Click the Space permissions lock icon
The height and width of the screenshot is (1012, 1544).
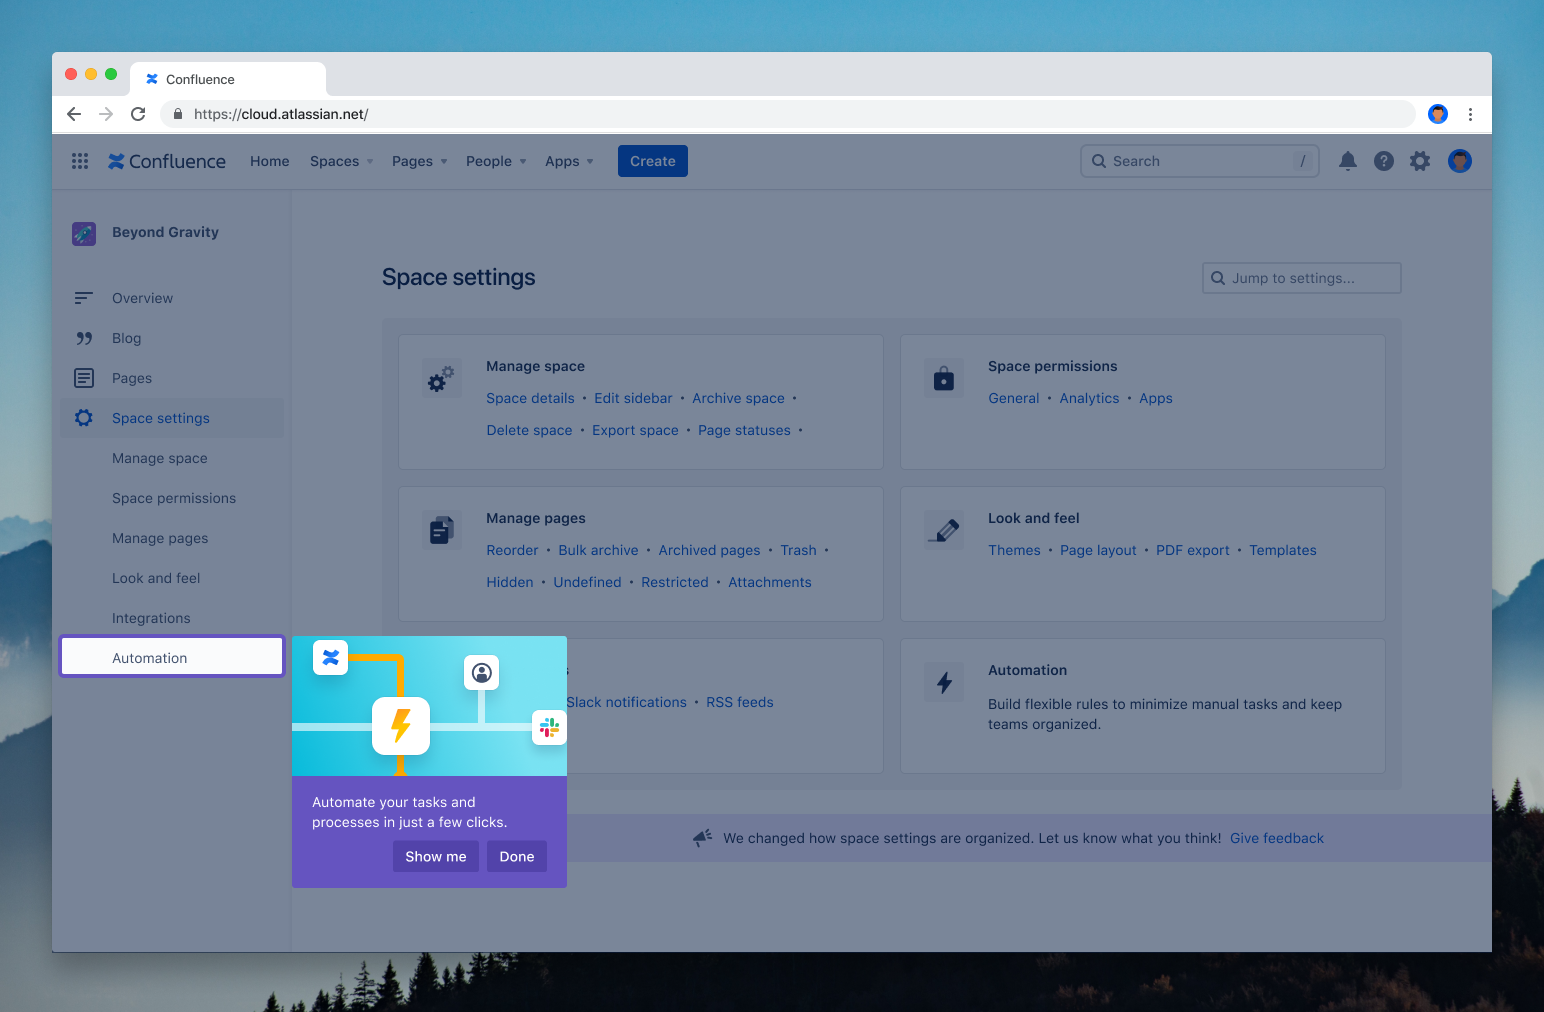pyautogui.click(x=943, y=379)
